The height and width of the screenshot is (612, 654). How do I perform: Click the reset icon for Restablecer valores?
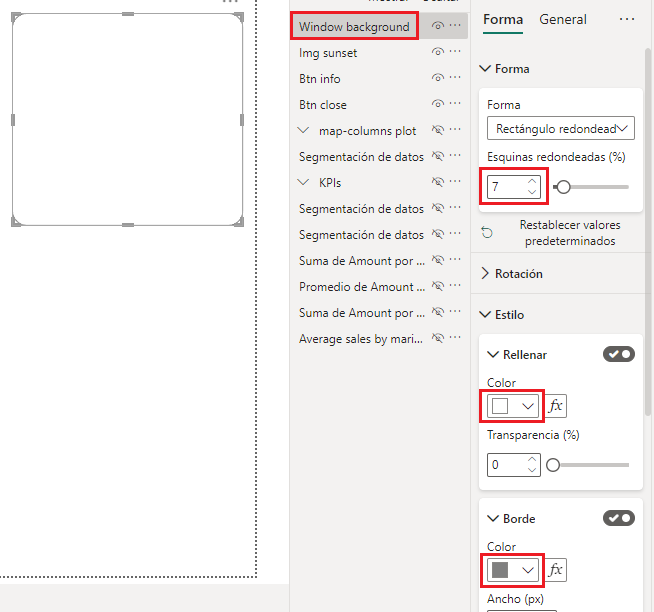click(x=487, y=233)
